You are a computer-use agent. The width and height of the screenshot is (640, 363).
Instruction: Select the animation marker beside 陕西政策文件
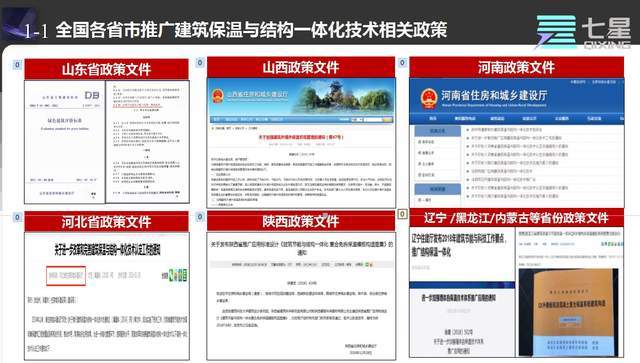tap(200, 217)
